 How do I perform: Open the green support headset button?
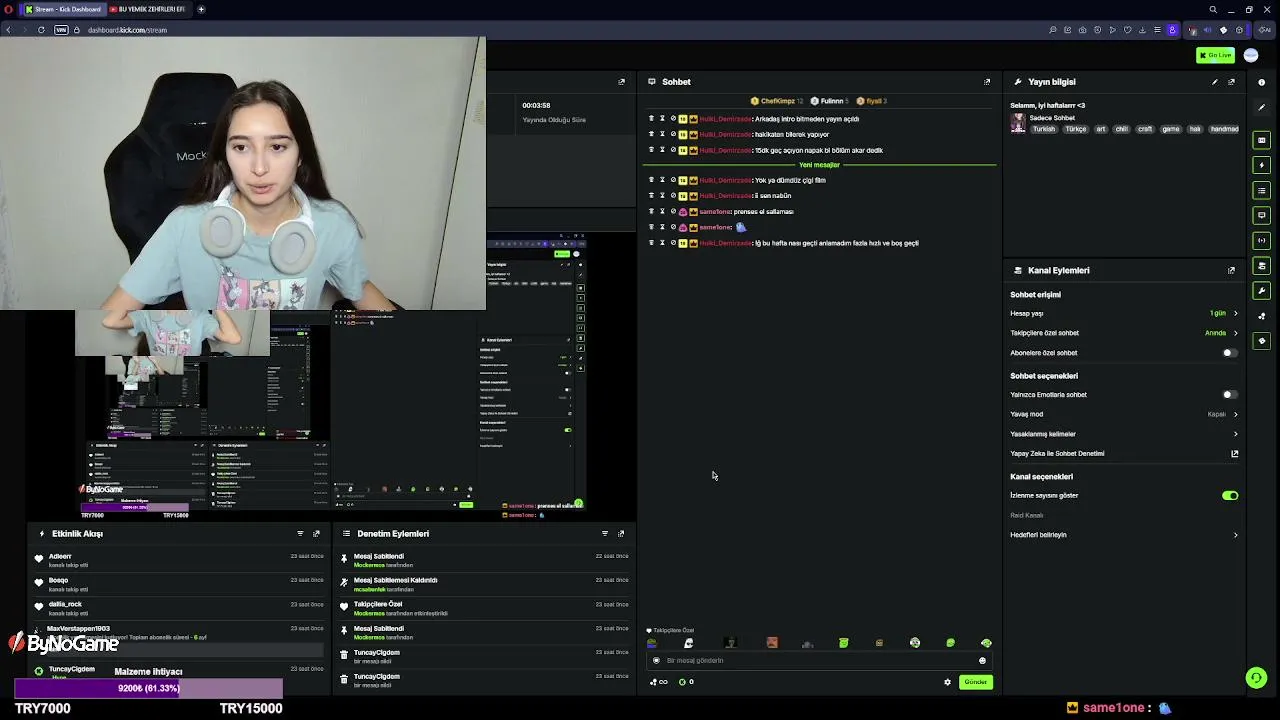(x=1257, y=678)
